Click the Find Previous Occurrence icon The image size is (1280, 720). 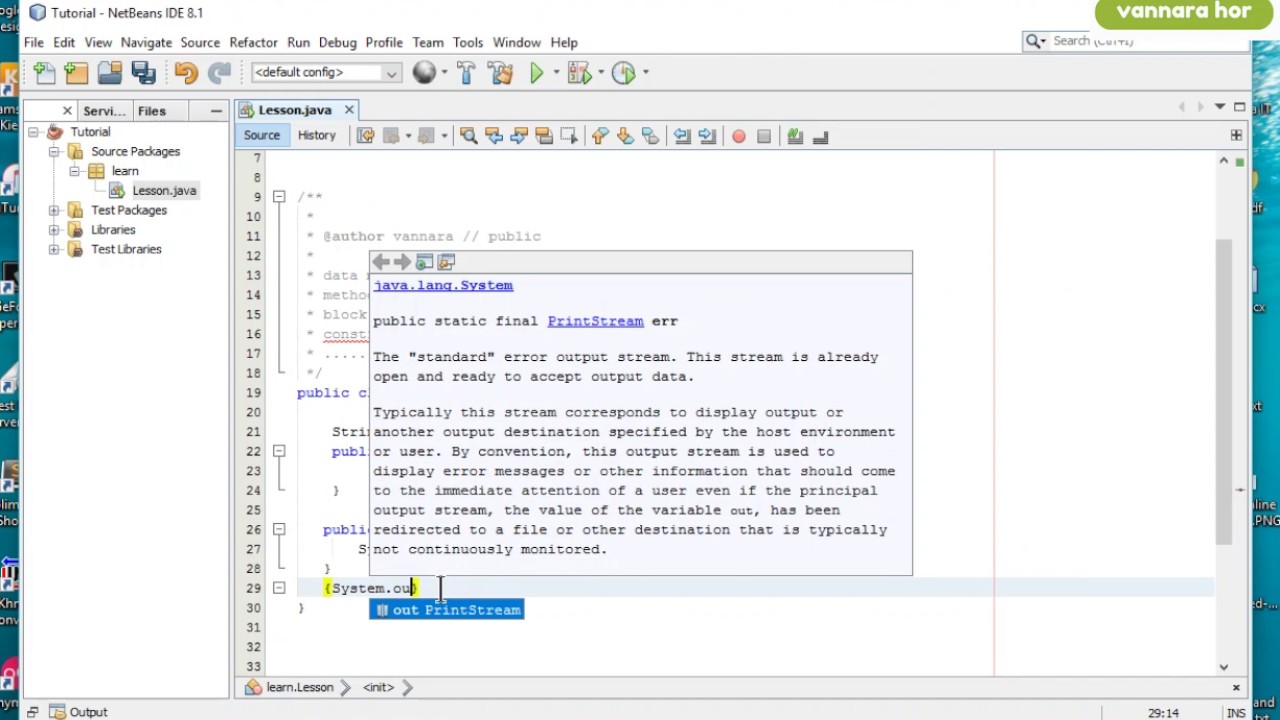(494, 136)
